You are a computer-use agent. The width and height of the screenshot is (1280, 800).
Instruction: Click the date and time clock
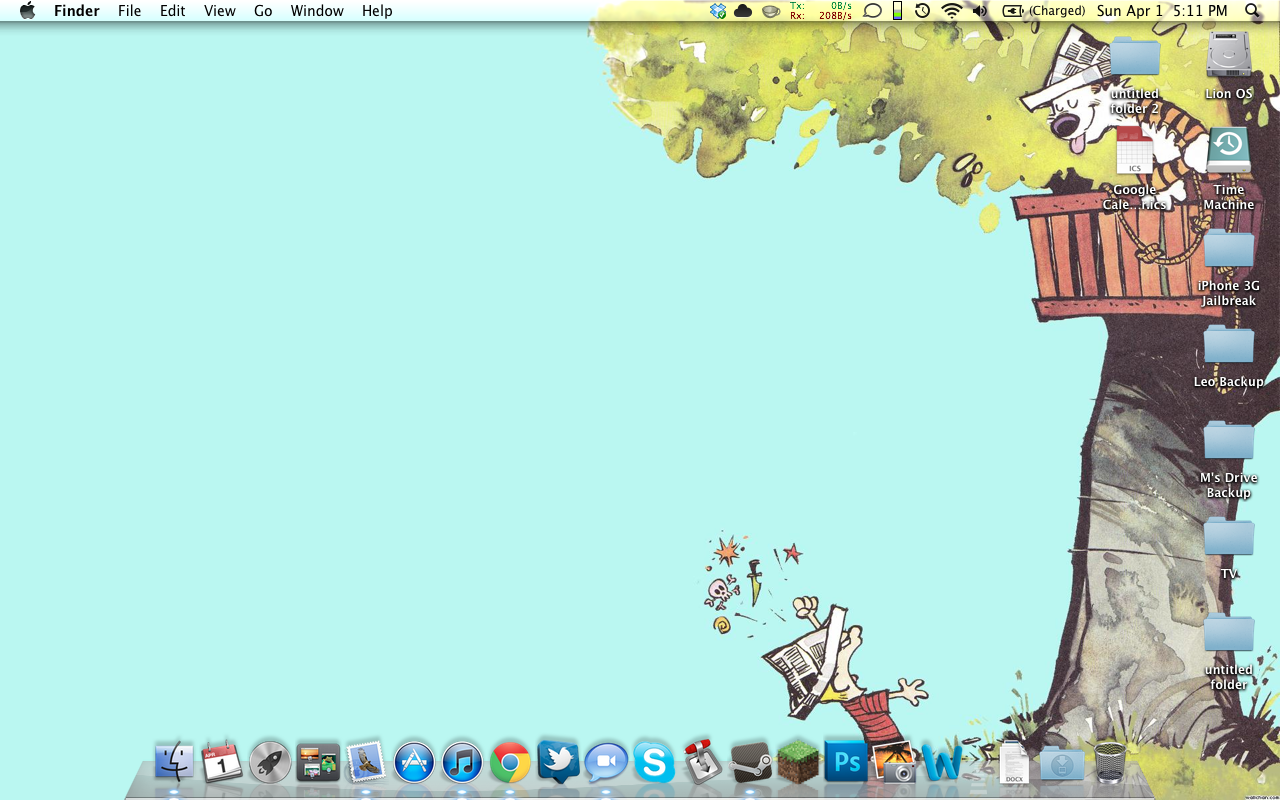pyautogui.click(x=1162, y=11)
